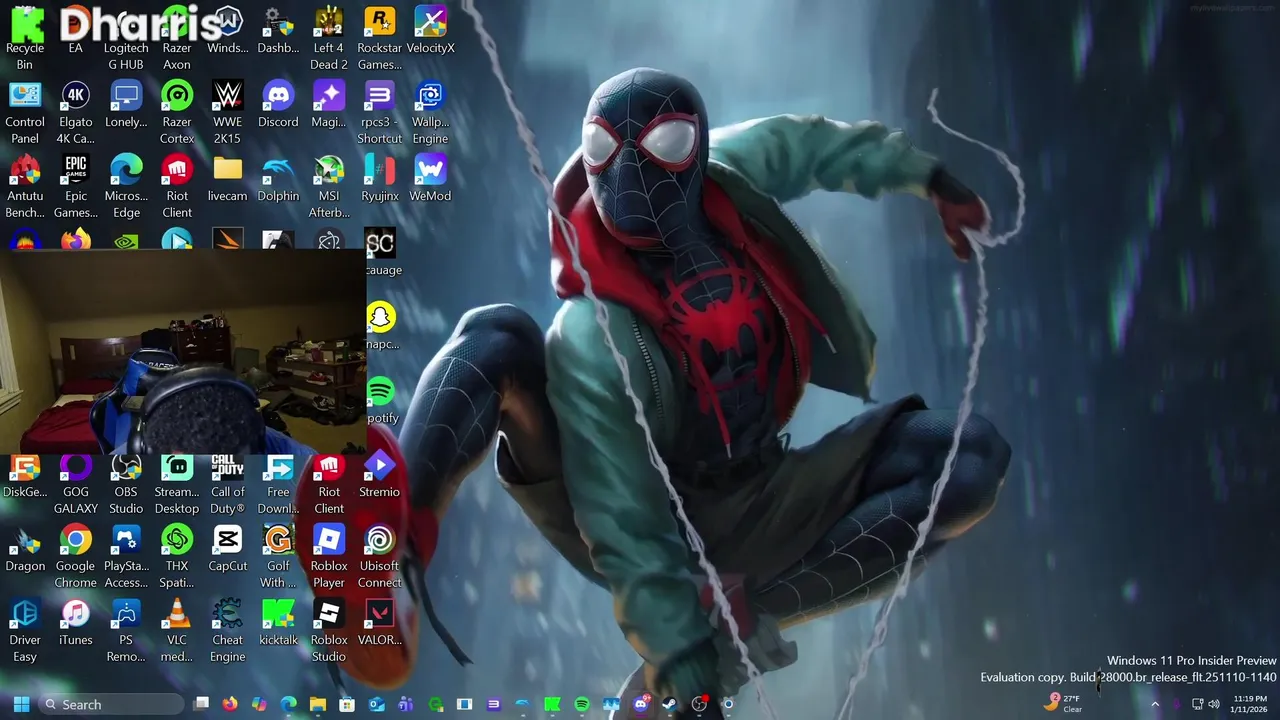Select the kicktalk desktop shortcut
1280x720 pixels.
[278, 622]
